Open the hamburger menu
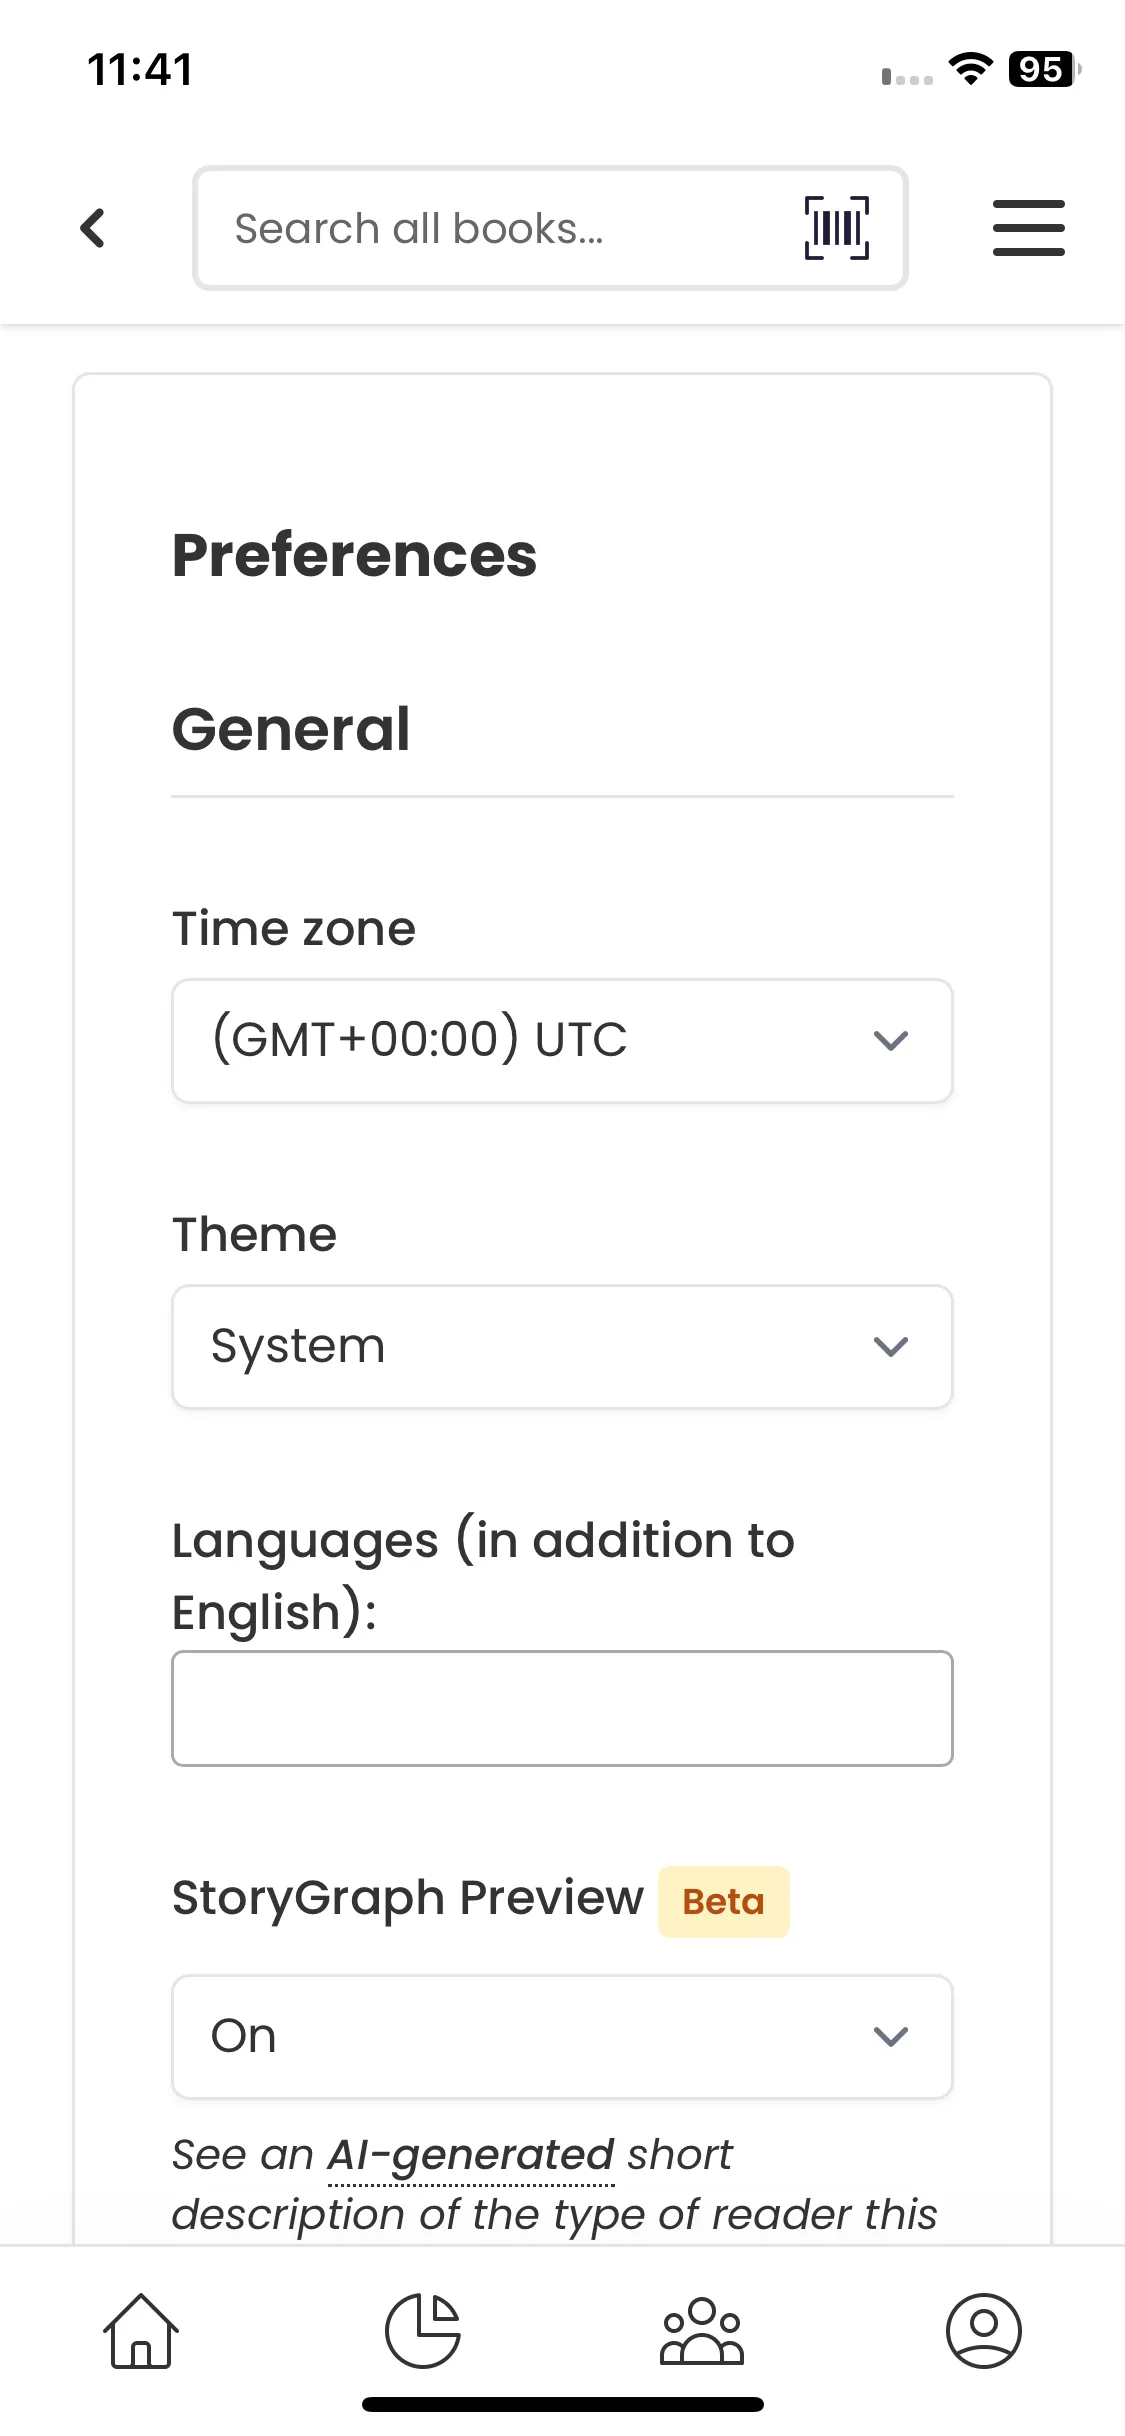The image size is (1125, 2436). click(1028, 228)
